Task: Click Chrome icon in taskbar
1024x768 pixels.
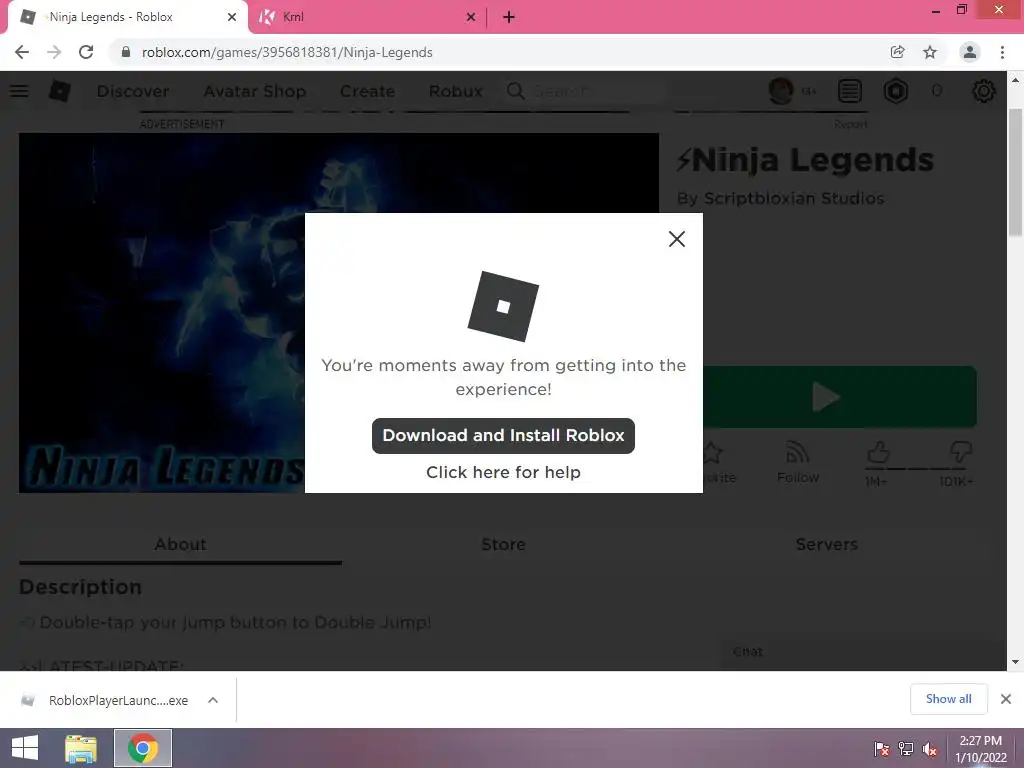Action: tap(143, 748)
